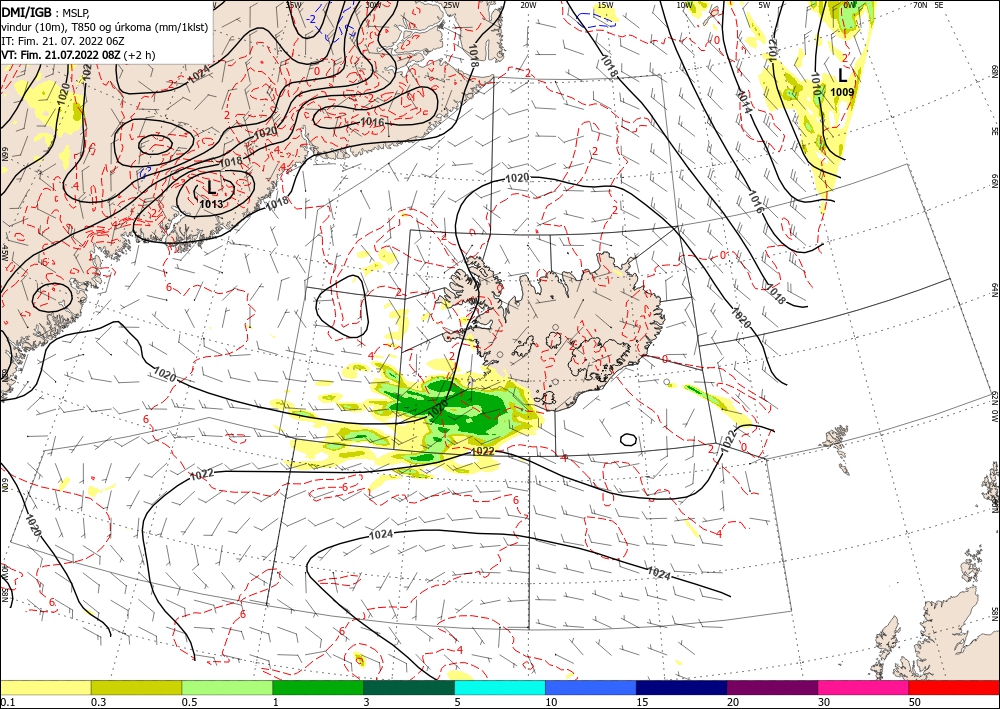Image resolution: width=1000 pixels, height=709 pixels.
Task: Click the '1014' isobar label
Action: coord(744,102)
